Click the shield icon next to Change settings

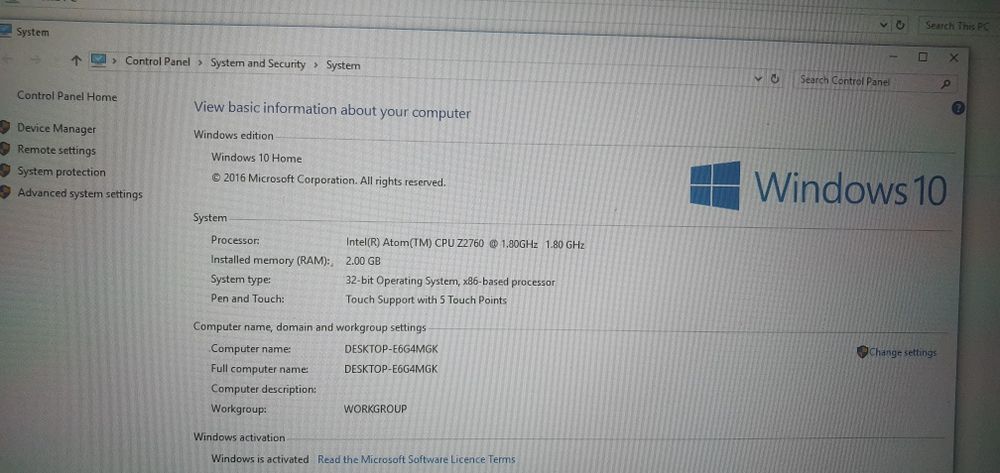pyautogui.click(x=862, y=351)
